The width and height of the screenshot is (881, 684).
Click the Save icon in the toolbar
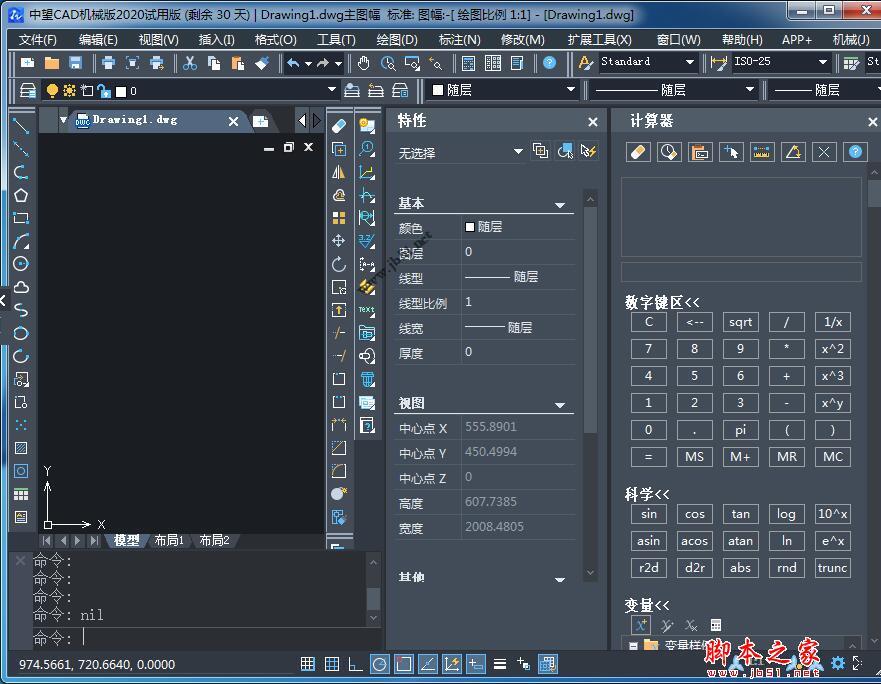tap(75, 63)
